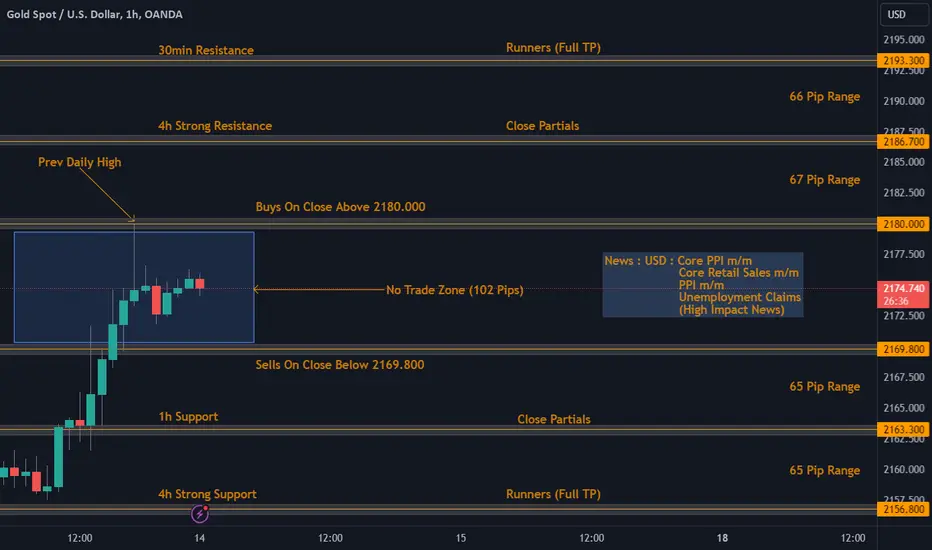Click the Prev Daily High label
Screen dimensions: 932x550
coord(80,162)
